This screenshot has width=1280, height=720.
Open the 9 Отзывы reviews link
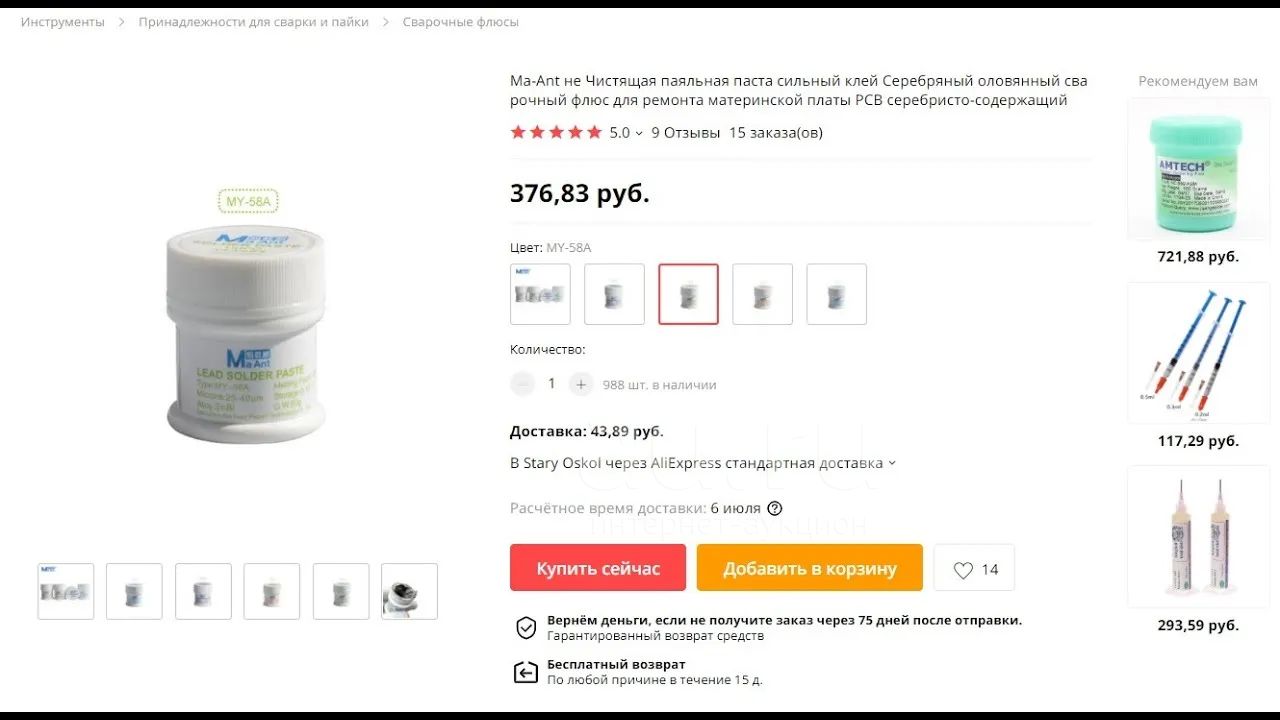(686, 132)
